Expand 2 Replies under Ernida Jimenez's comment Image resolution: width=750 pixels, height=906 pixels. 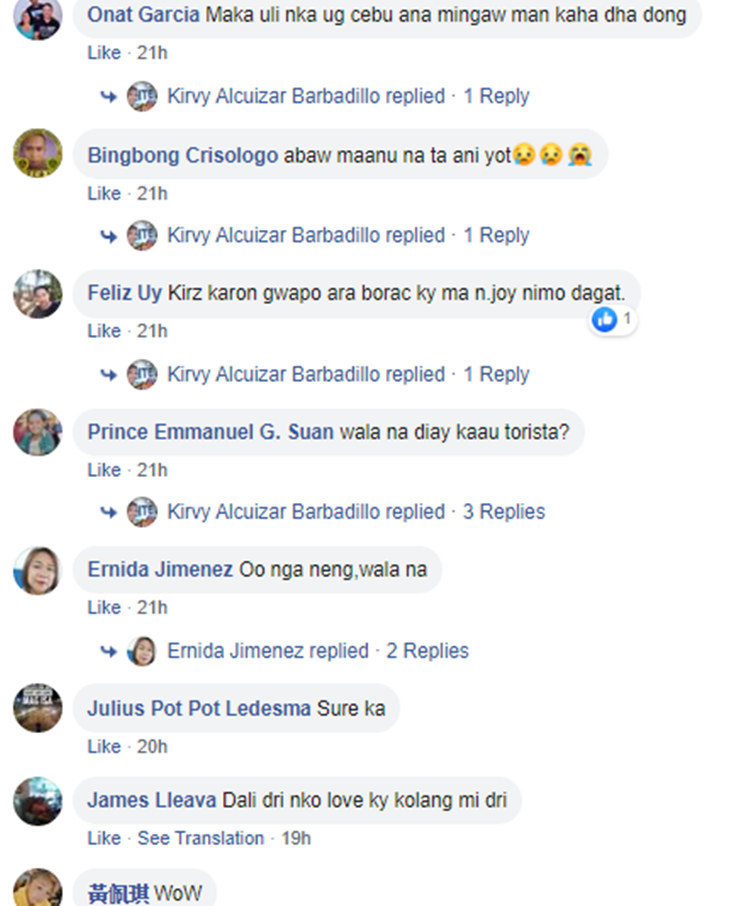pos(428,651)
